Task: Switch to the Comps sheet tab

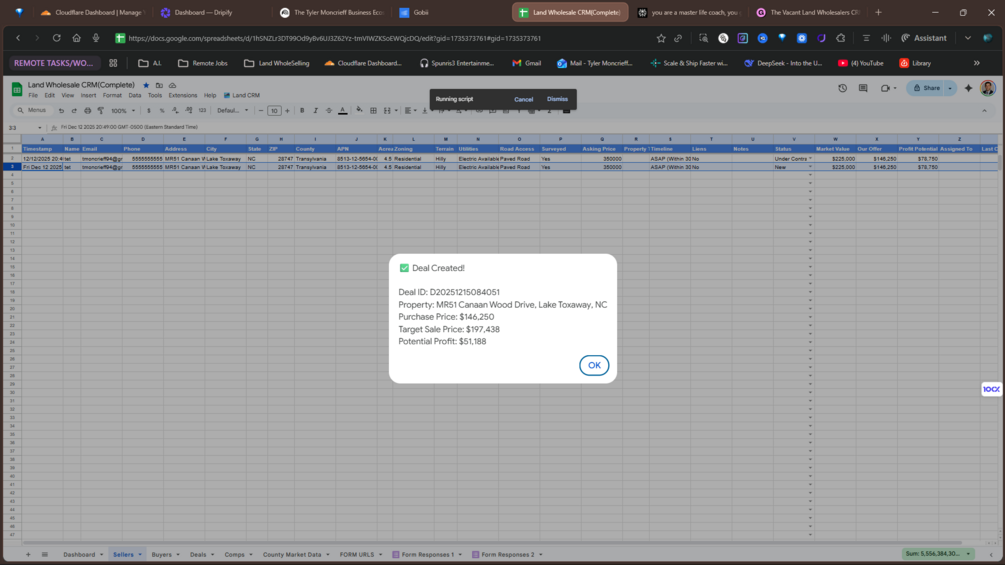Action: [x=234, y=555]
